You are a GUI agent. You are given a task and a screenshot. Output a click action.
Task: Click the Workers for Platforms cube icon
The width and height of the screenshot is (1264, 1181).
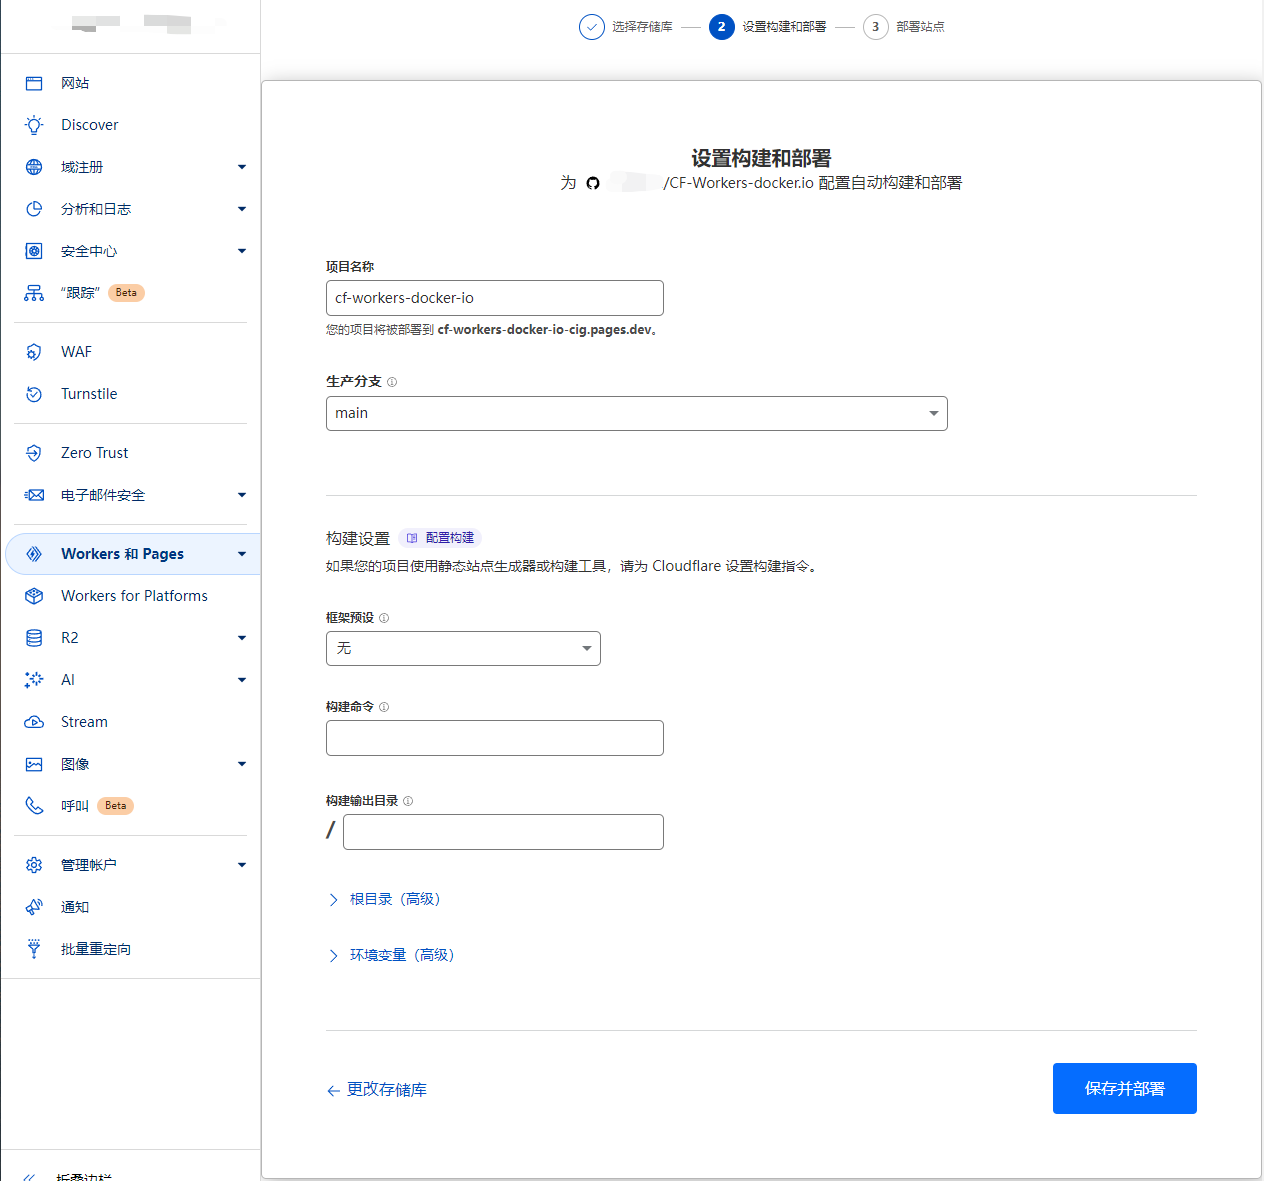click(x=34, y=596)
